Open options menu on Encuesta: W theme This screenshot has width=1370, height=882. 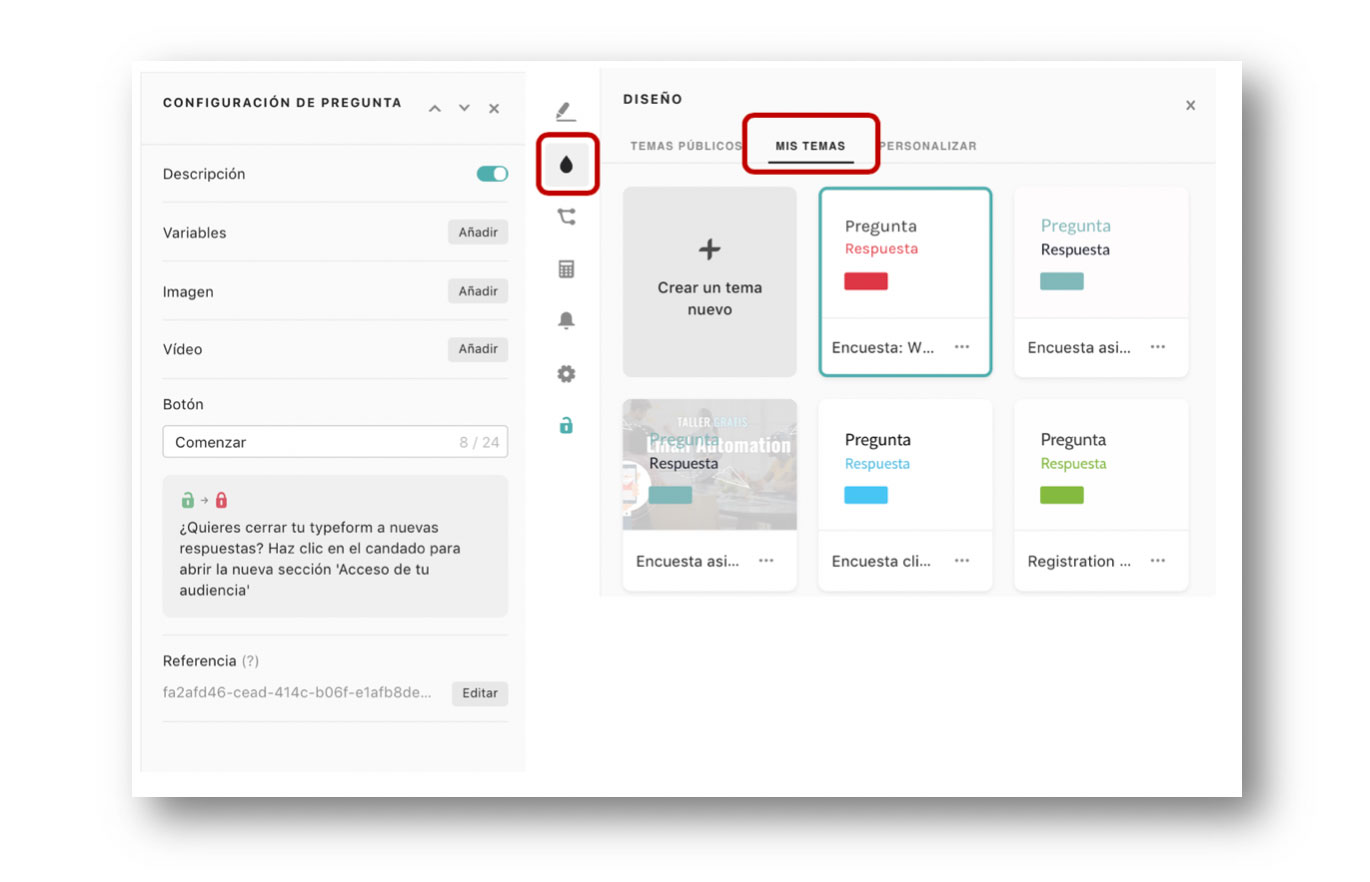[961, 347]
